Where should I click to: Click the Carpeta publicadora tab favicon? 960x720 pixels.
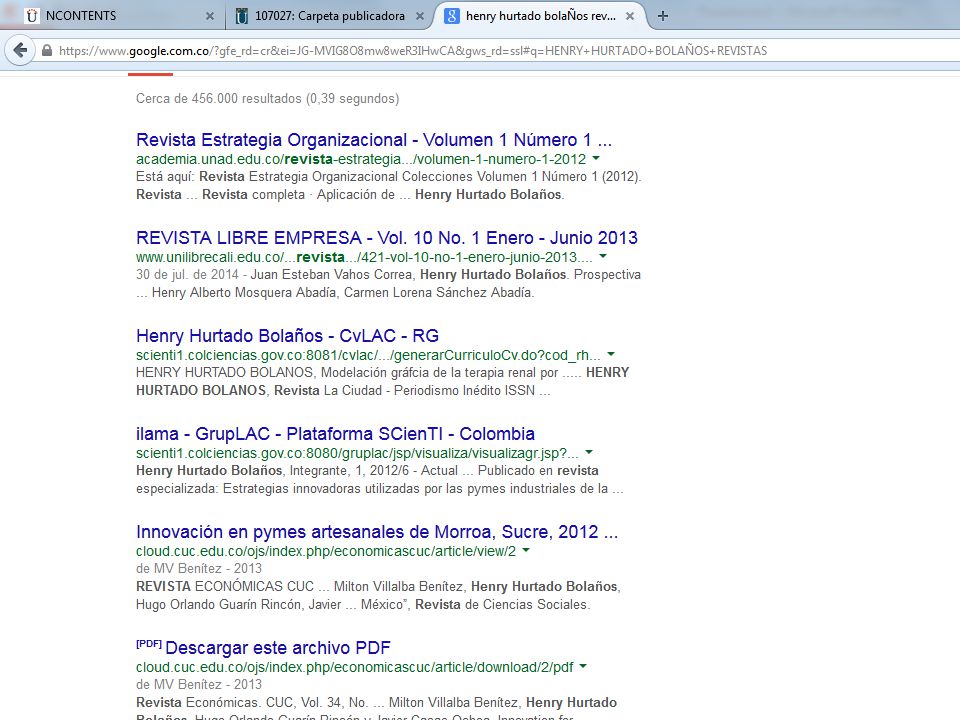coord(242,16)
